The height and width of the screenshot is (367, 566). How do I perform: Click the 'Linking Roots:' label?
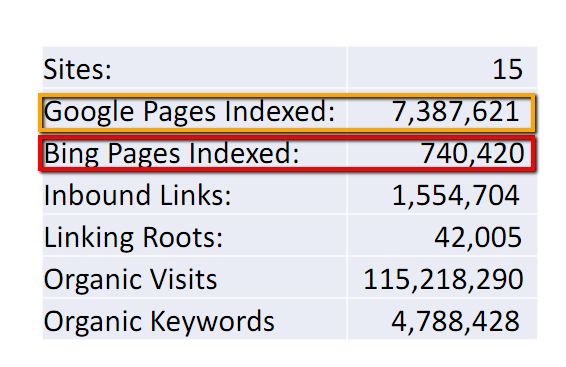[133, 238]
